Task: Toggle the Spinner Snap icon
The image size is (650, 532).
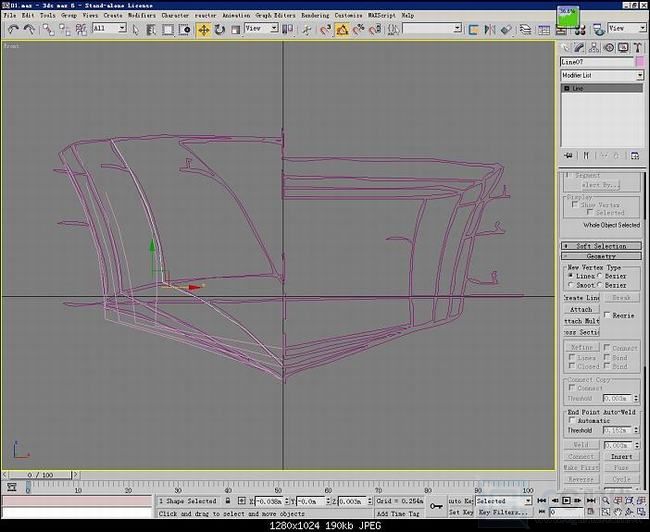Action: (x=375, y=29)
